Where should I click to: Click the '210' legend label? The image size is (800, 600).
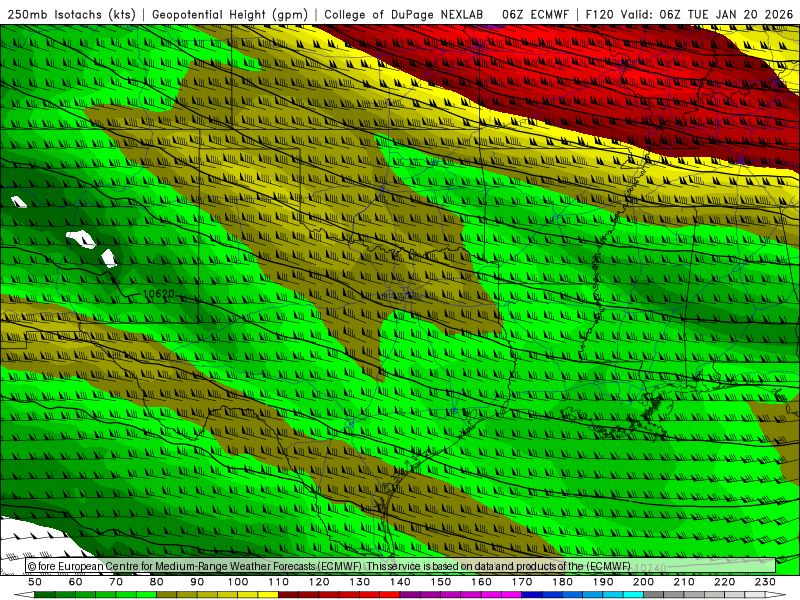pyautogui.click(x=684, y=582)
